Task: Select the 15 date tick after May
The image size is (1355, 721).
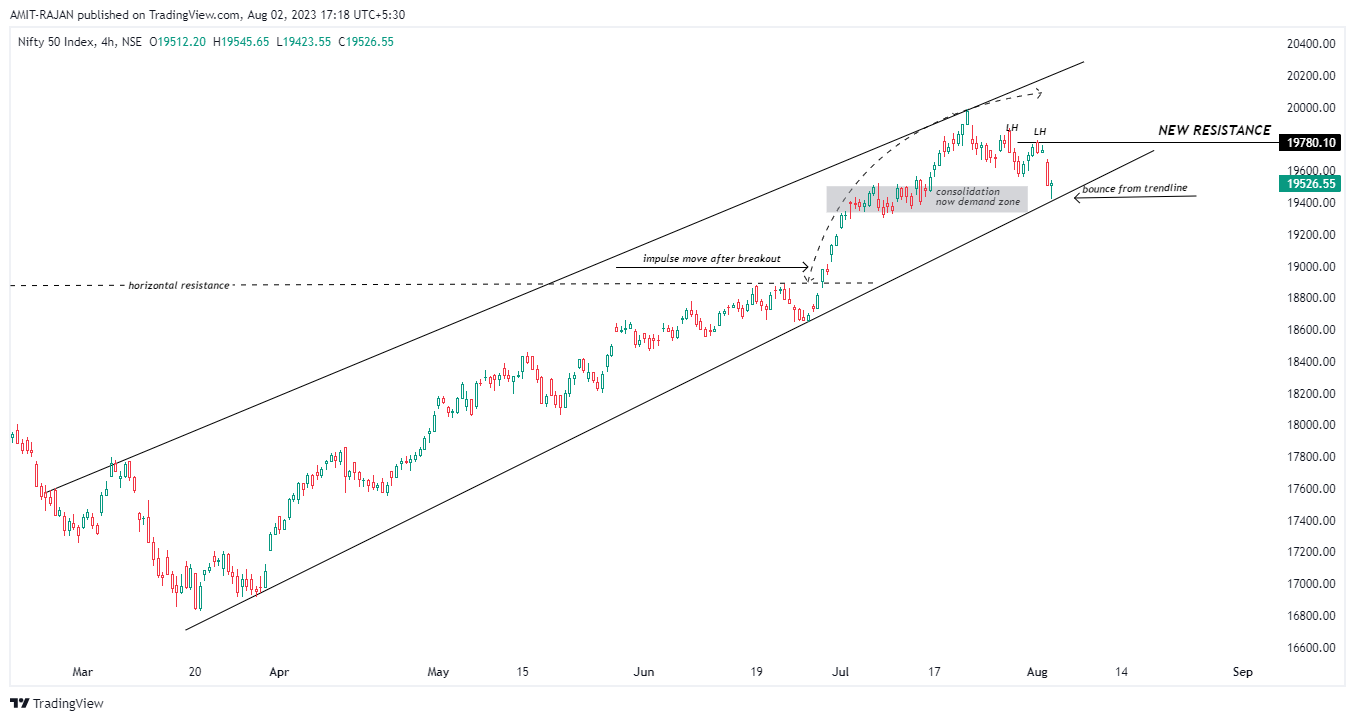Action: (x=523, y=673)
